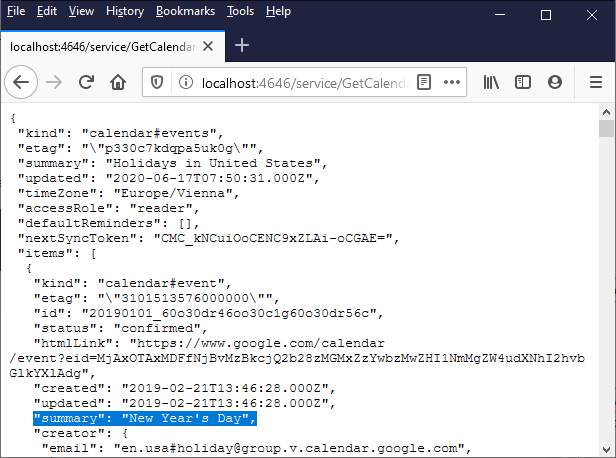
Task: Click the vertical scrollbar down arrow
Action: [606, 449]
